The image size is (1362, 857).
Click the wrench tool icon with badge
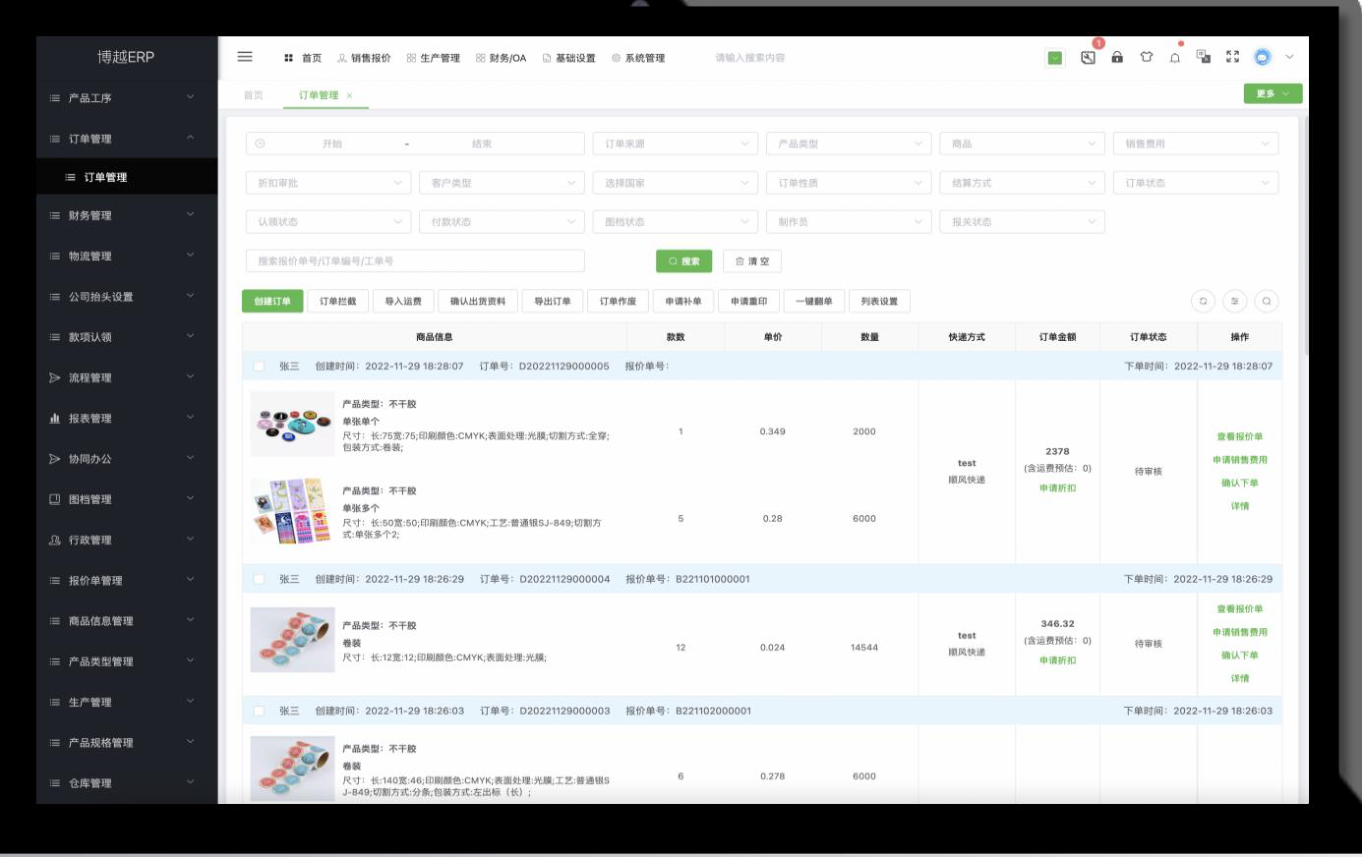click(x=1088, y=58)
